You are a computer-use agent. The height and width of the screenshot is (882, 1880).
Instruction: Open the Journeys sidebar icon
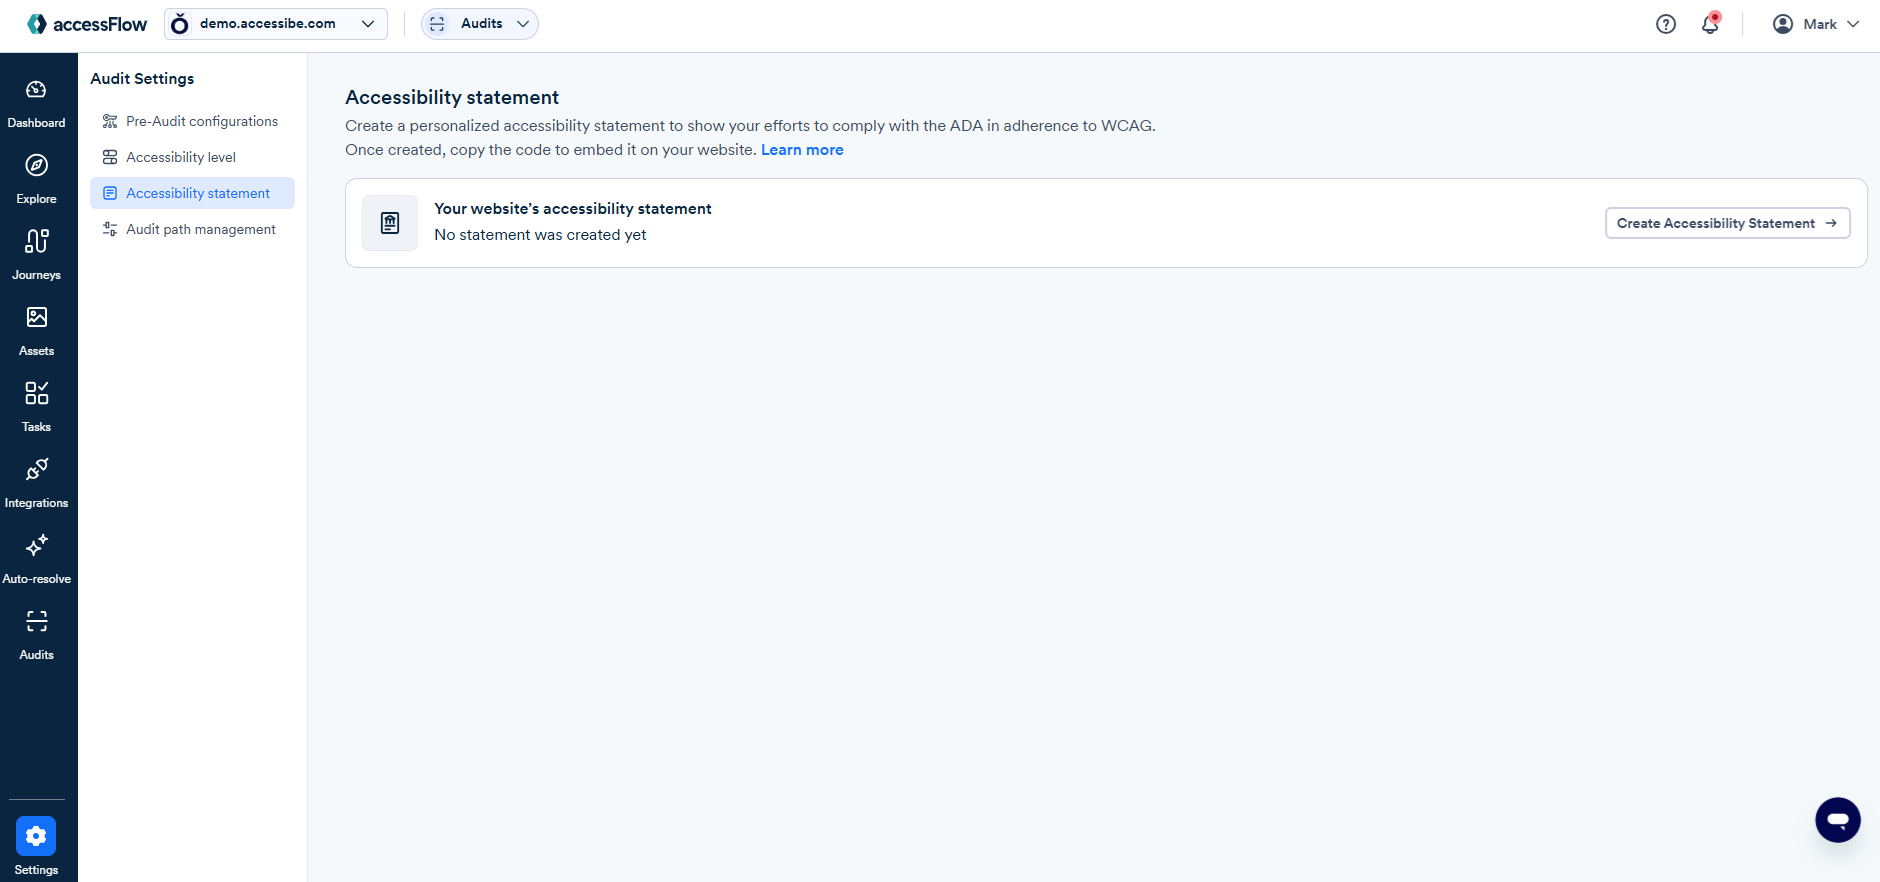pos(36,241)
